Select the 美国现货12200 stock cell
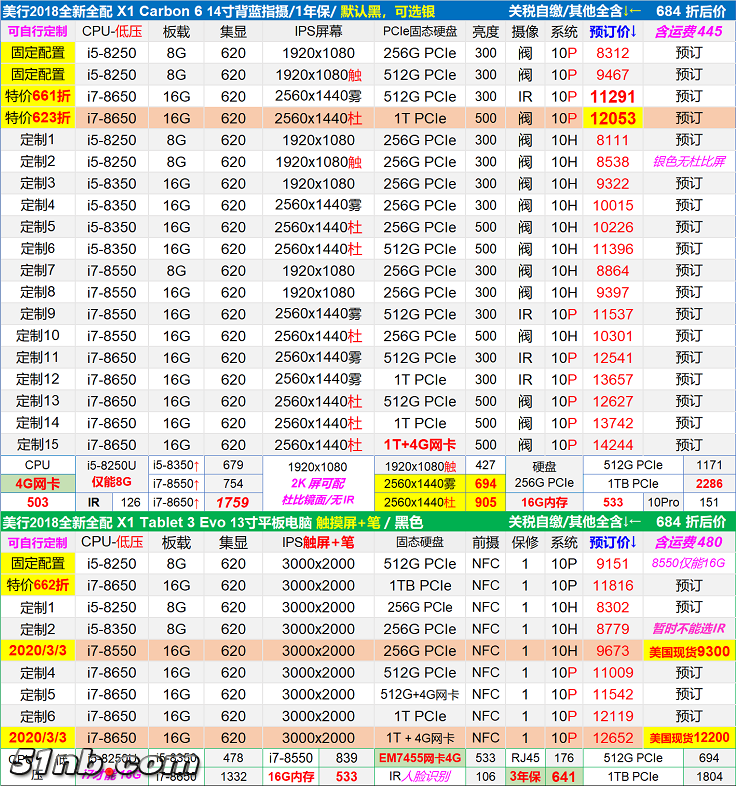This screenshot has width=736, height=786. 689,738
